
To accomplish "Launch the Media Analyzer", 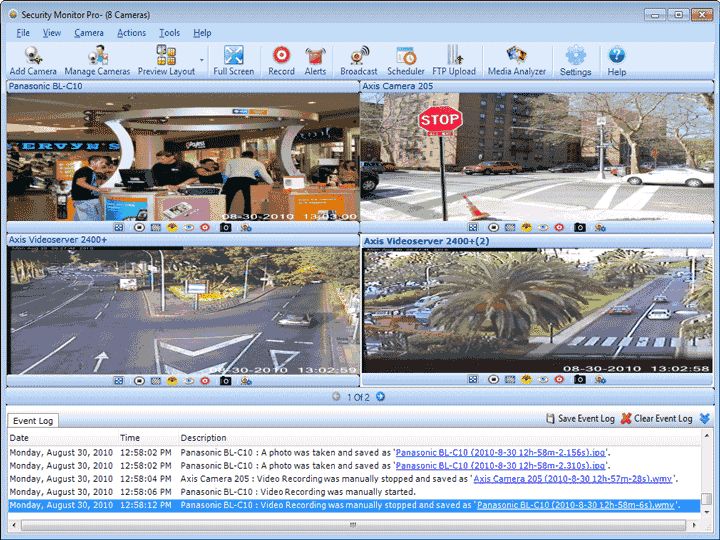I will click(517, 60).
